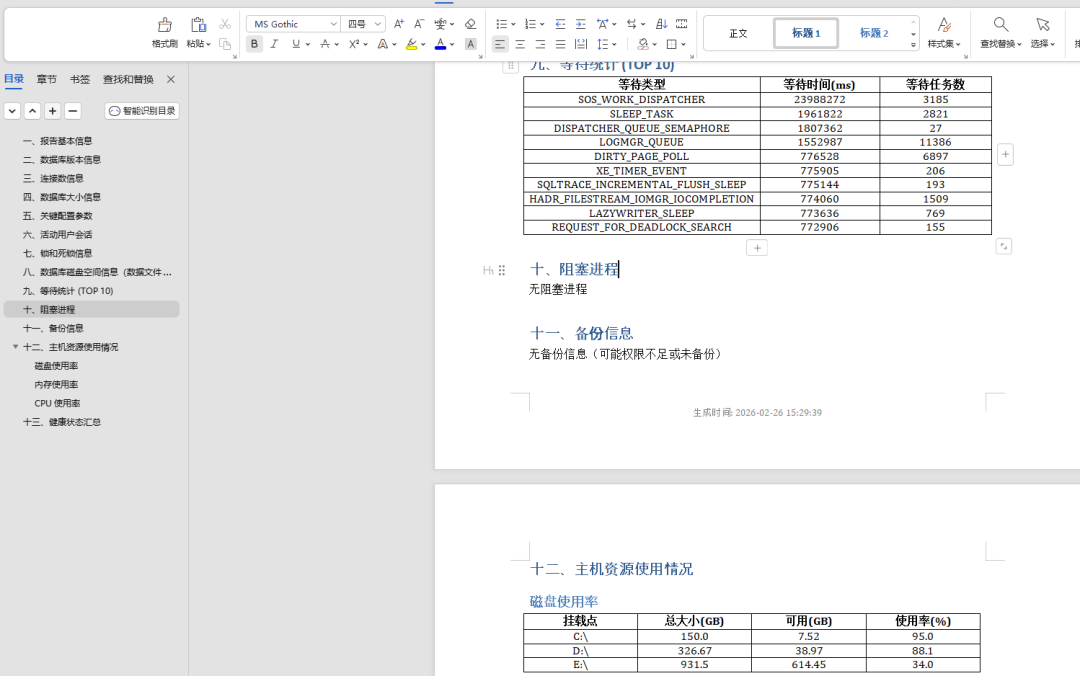Open paste options dropdown arrow

pyautogui.click(x=208, y=44)
